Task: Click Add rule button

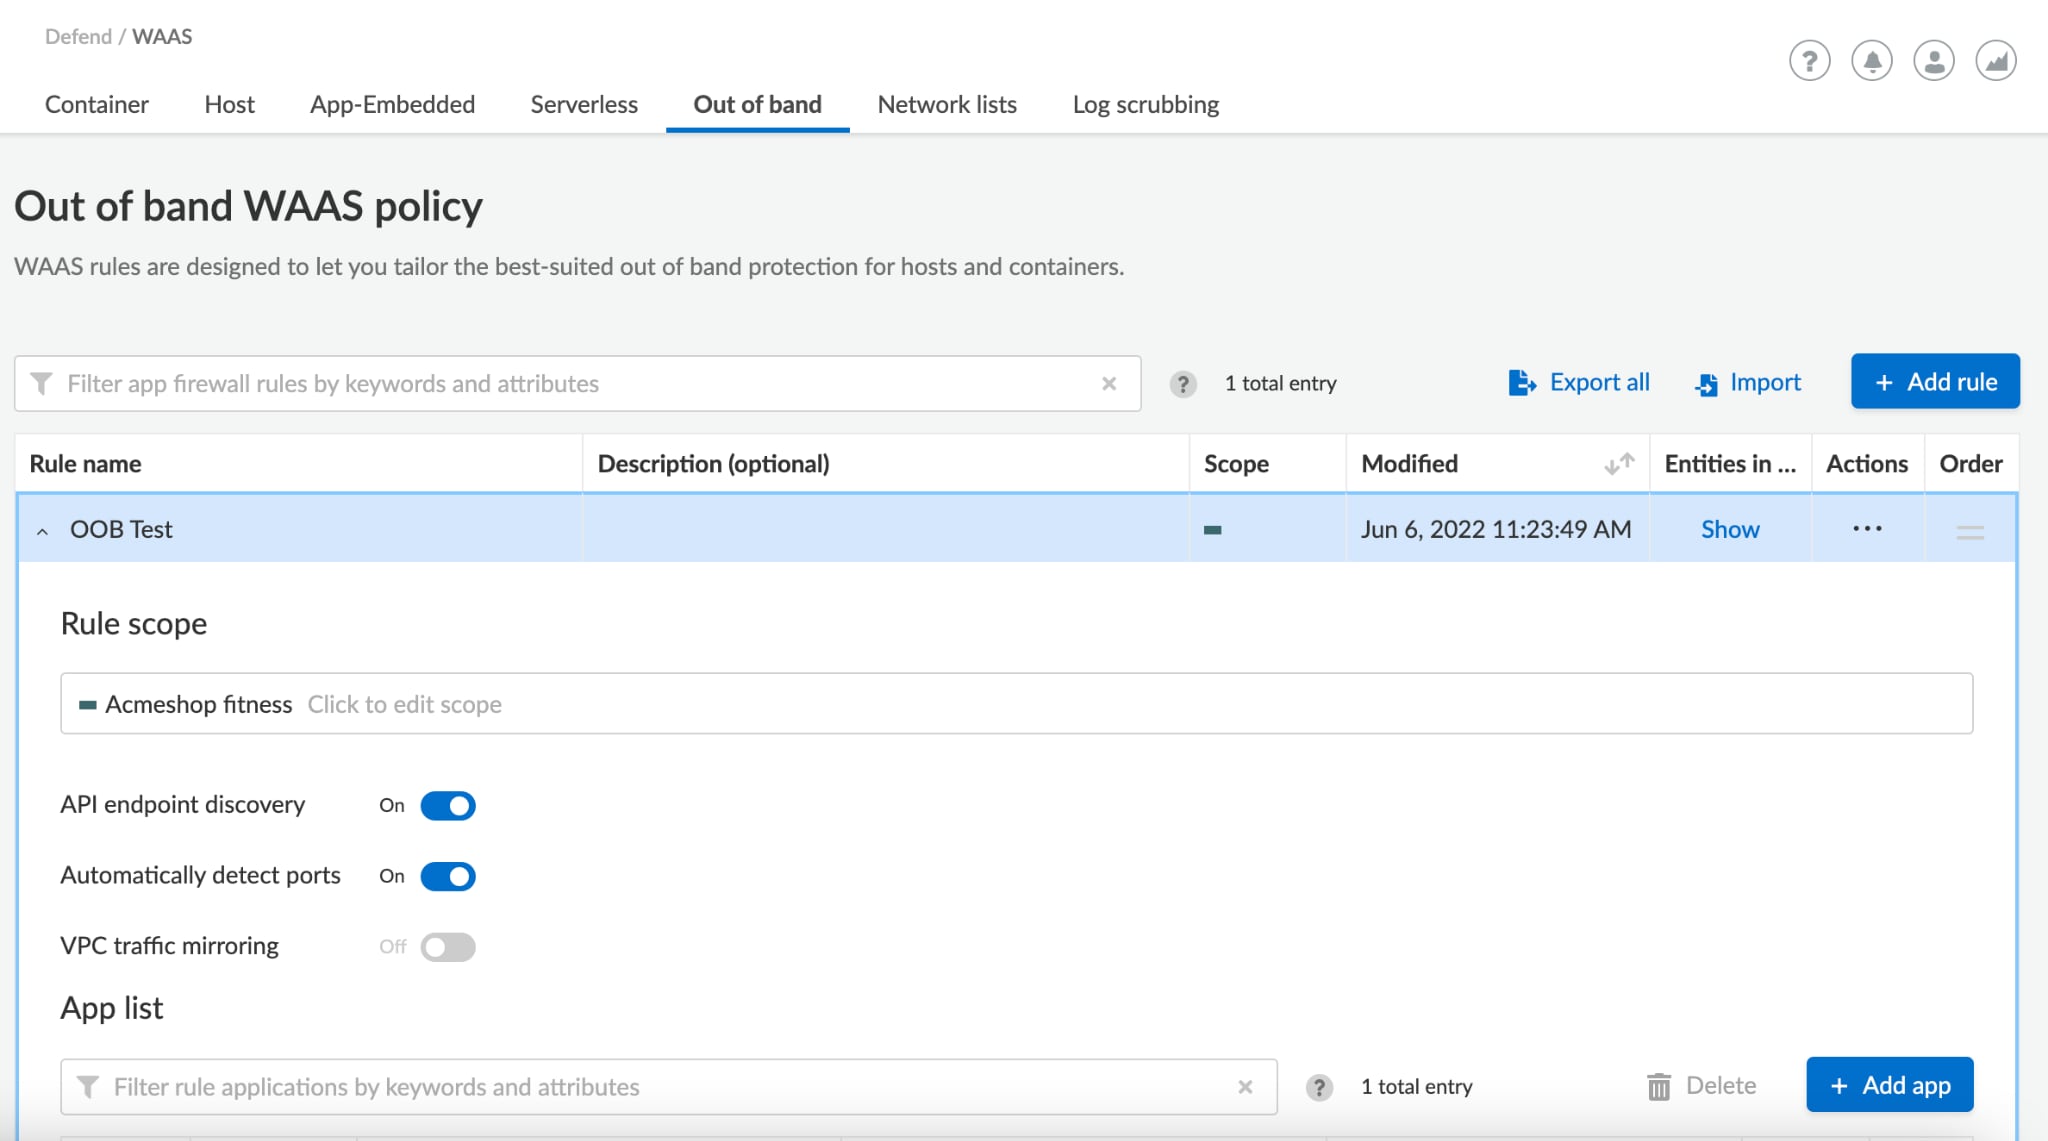Action: (1936, 381)
